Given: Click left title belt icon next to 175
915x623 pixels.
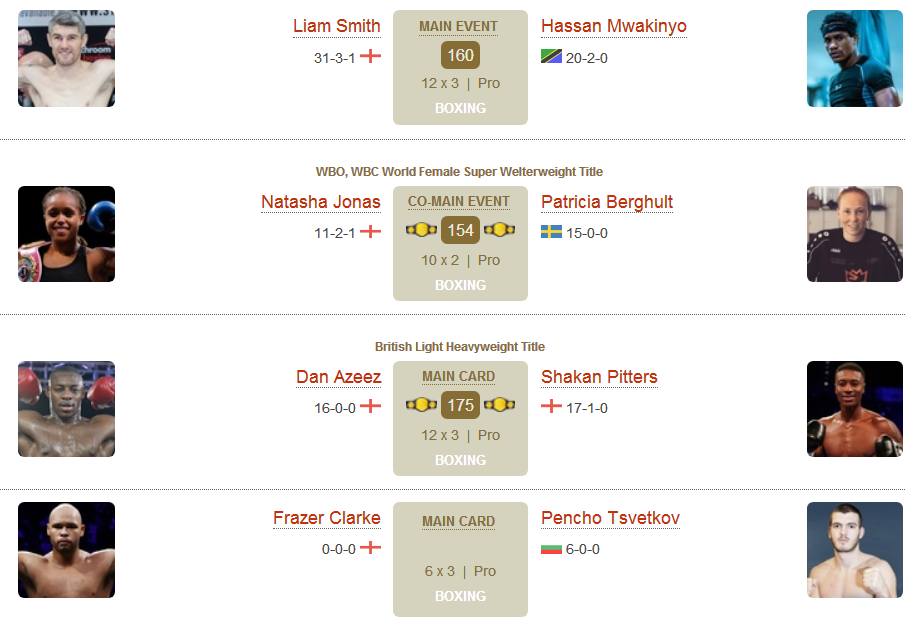Looking at the screenshot, I should pyautogui.click(x=421, y=404).
